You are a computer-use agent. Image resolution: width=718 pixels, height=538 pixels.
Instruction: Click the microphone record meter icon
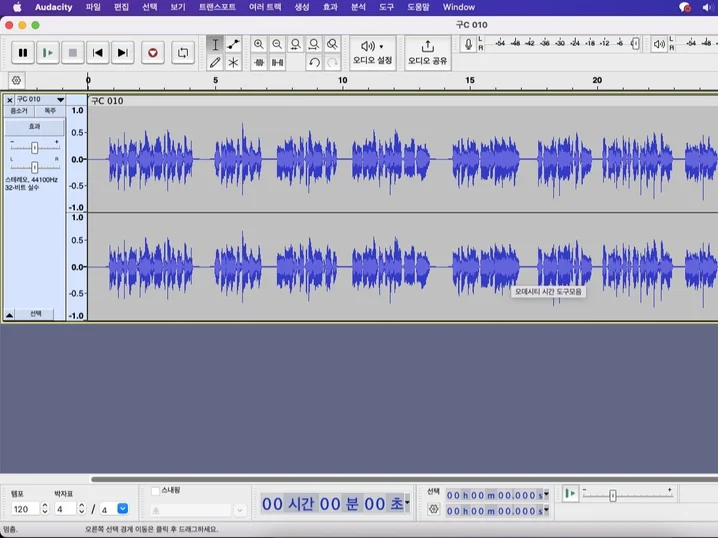click(x=467, y=44)
